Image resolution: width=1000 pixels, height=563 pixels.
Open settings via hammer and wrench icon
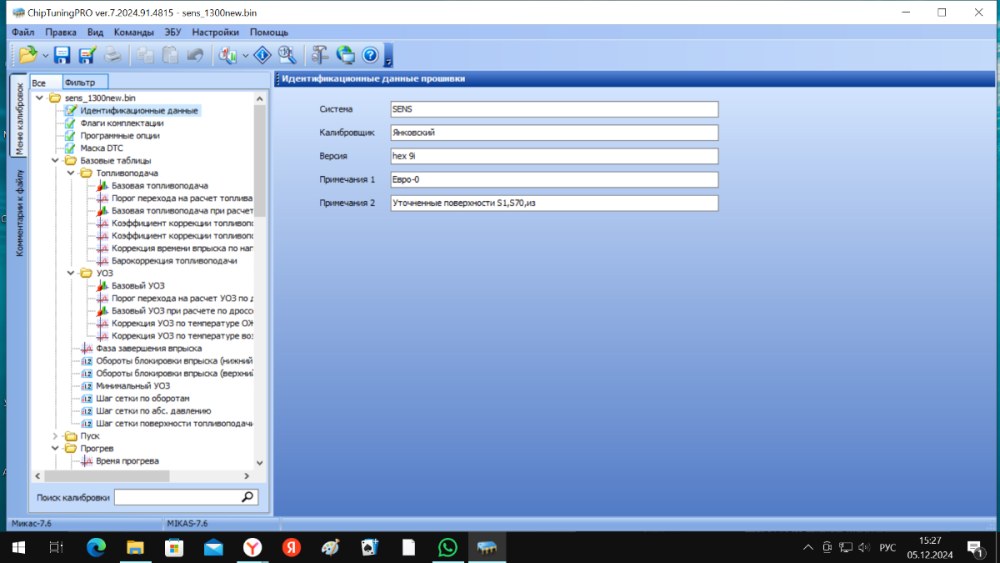(x=320, y=55)
